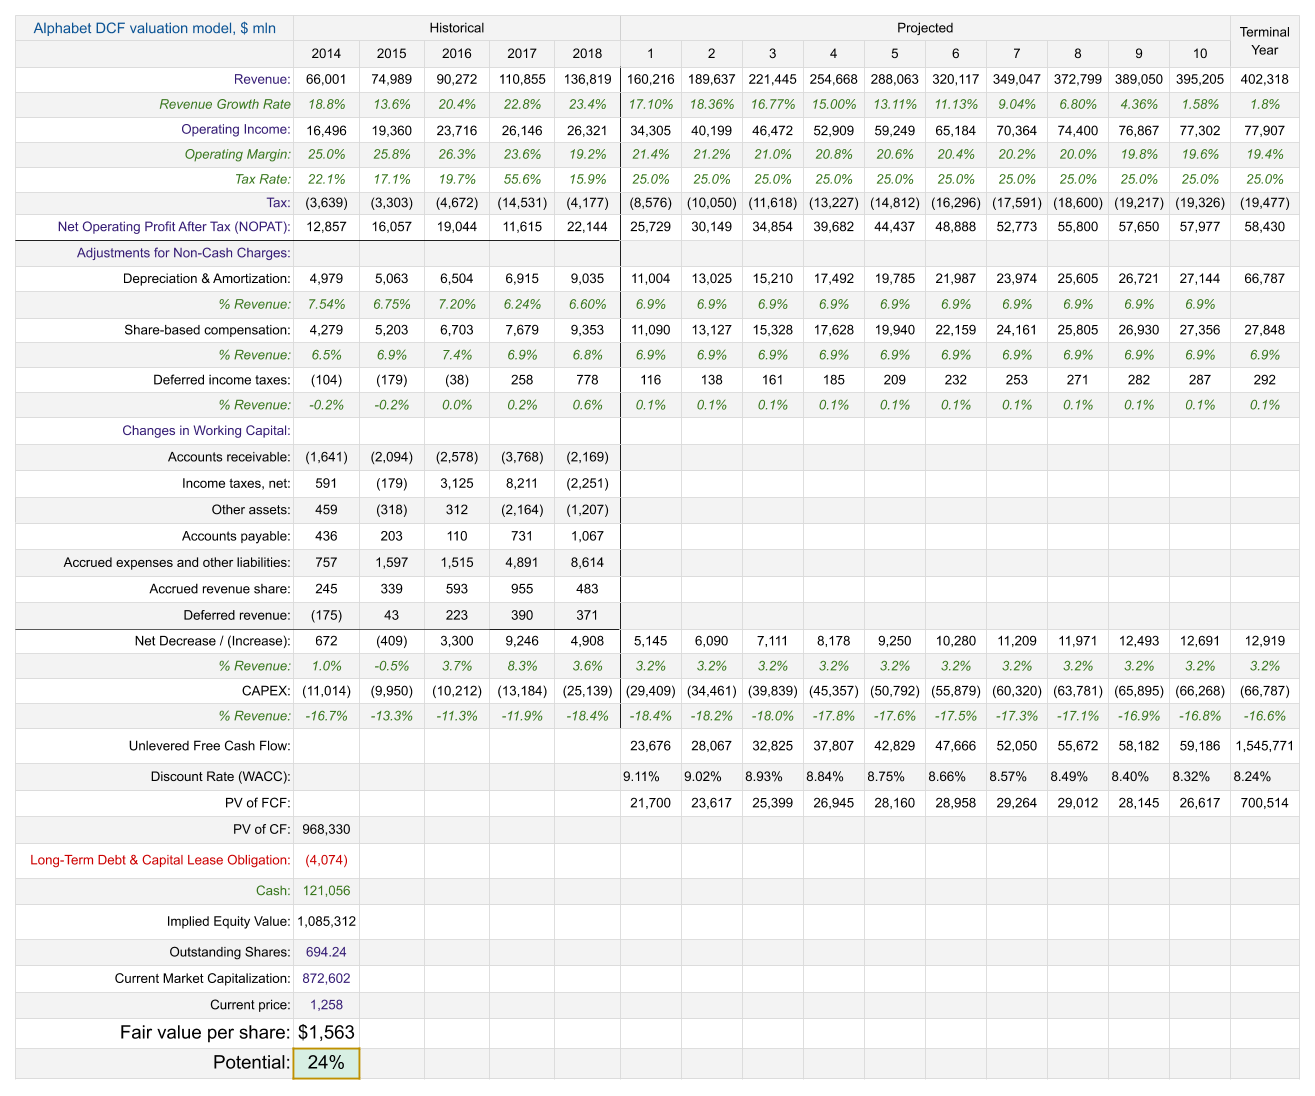Click the 2014 NOPAT value 12,857
The width and height of the screenshot is (1315, 1096).
[326, 227]
